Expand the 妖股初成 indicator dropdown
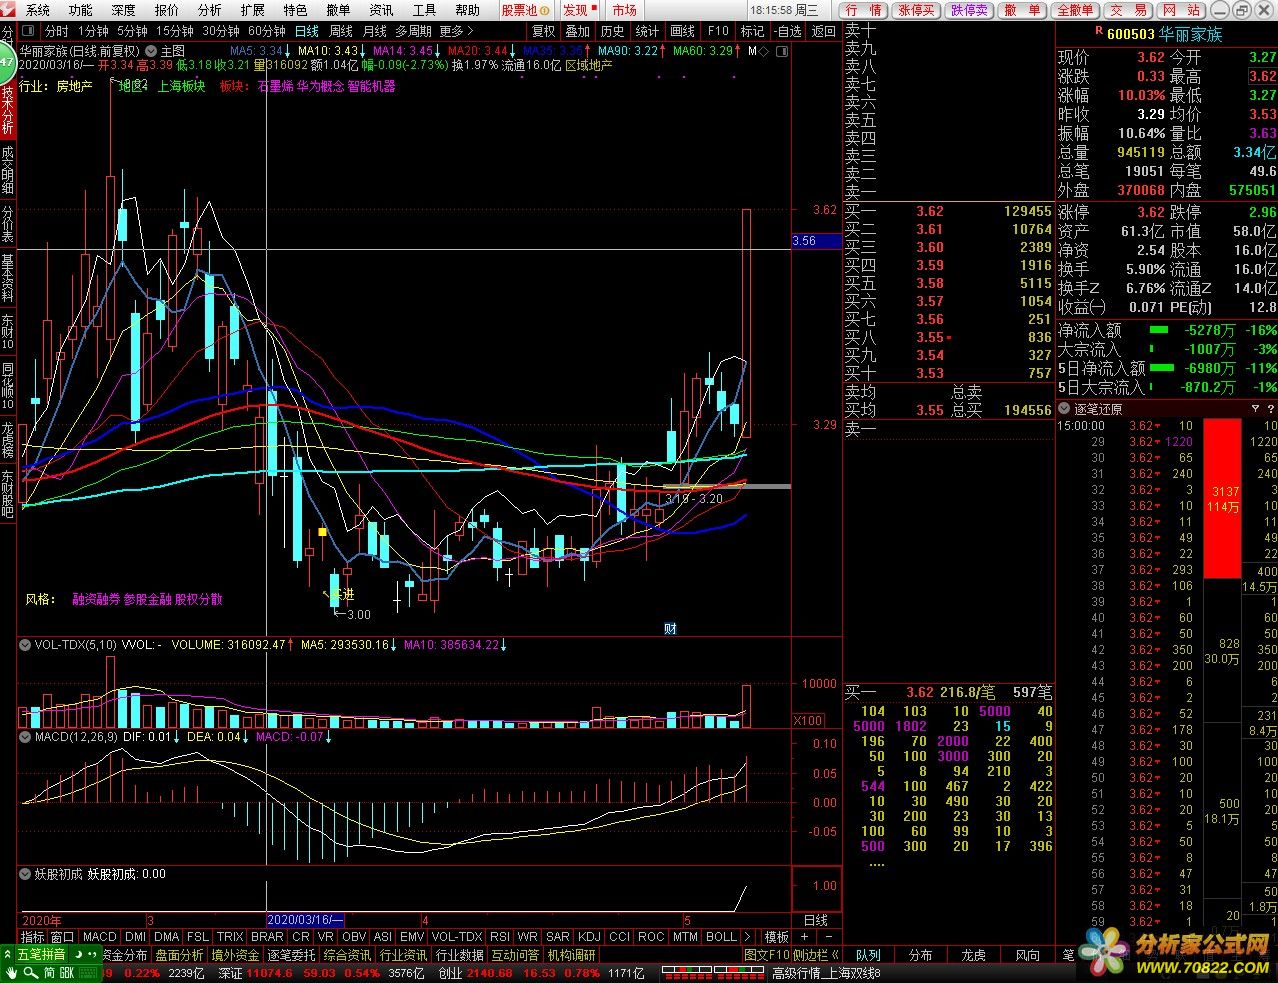The width and height of the screenshot is (1278, 983). pos(25,873)
